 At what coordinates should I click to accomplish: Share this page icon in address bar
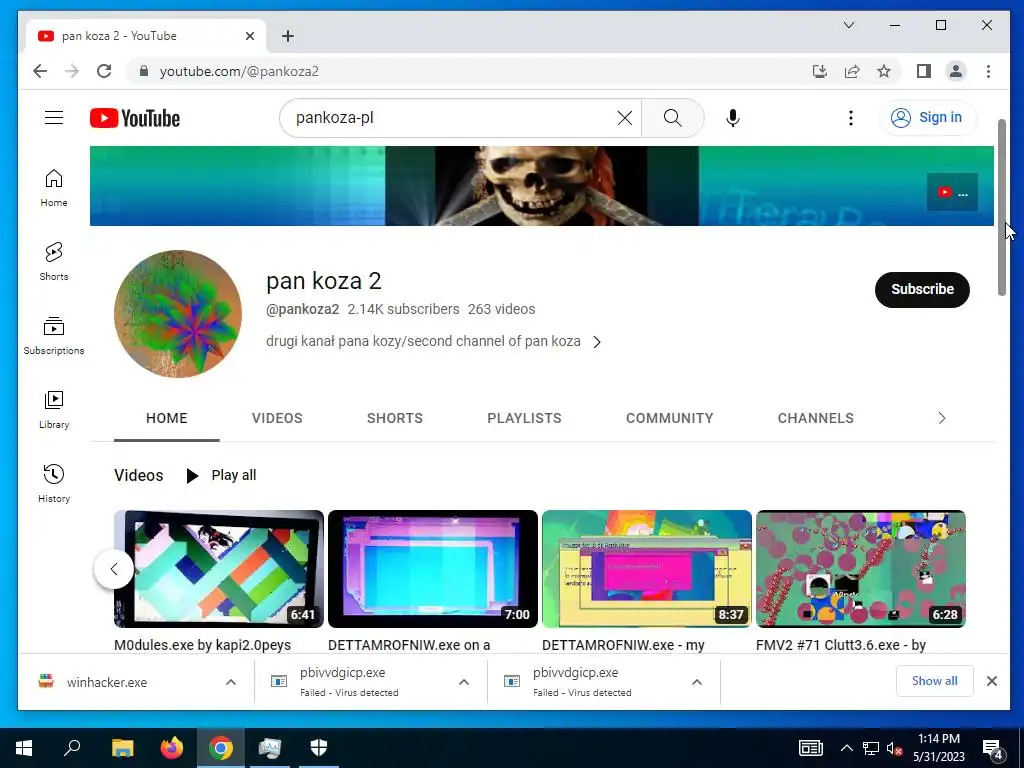852,71
